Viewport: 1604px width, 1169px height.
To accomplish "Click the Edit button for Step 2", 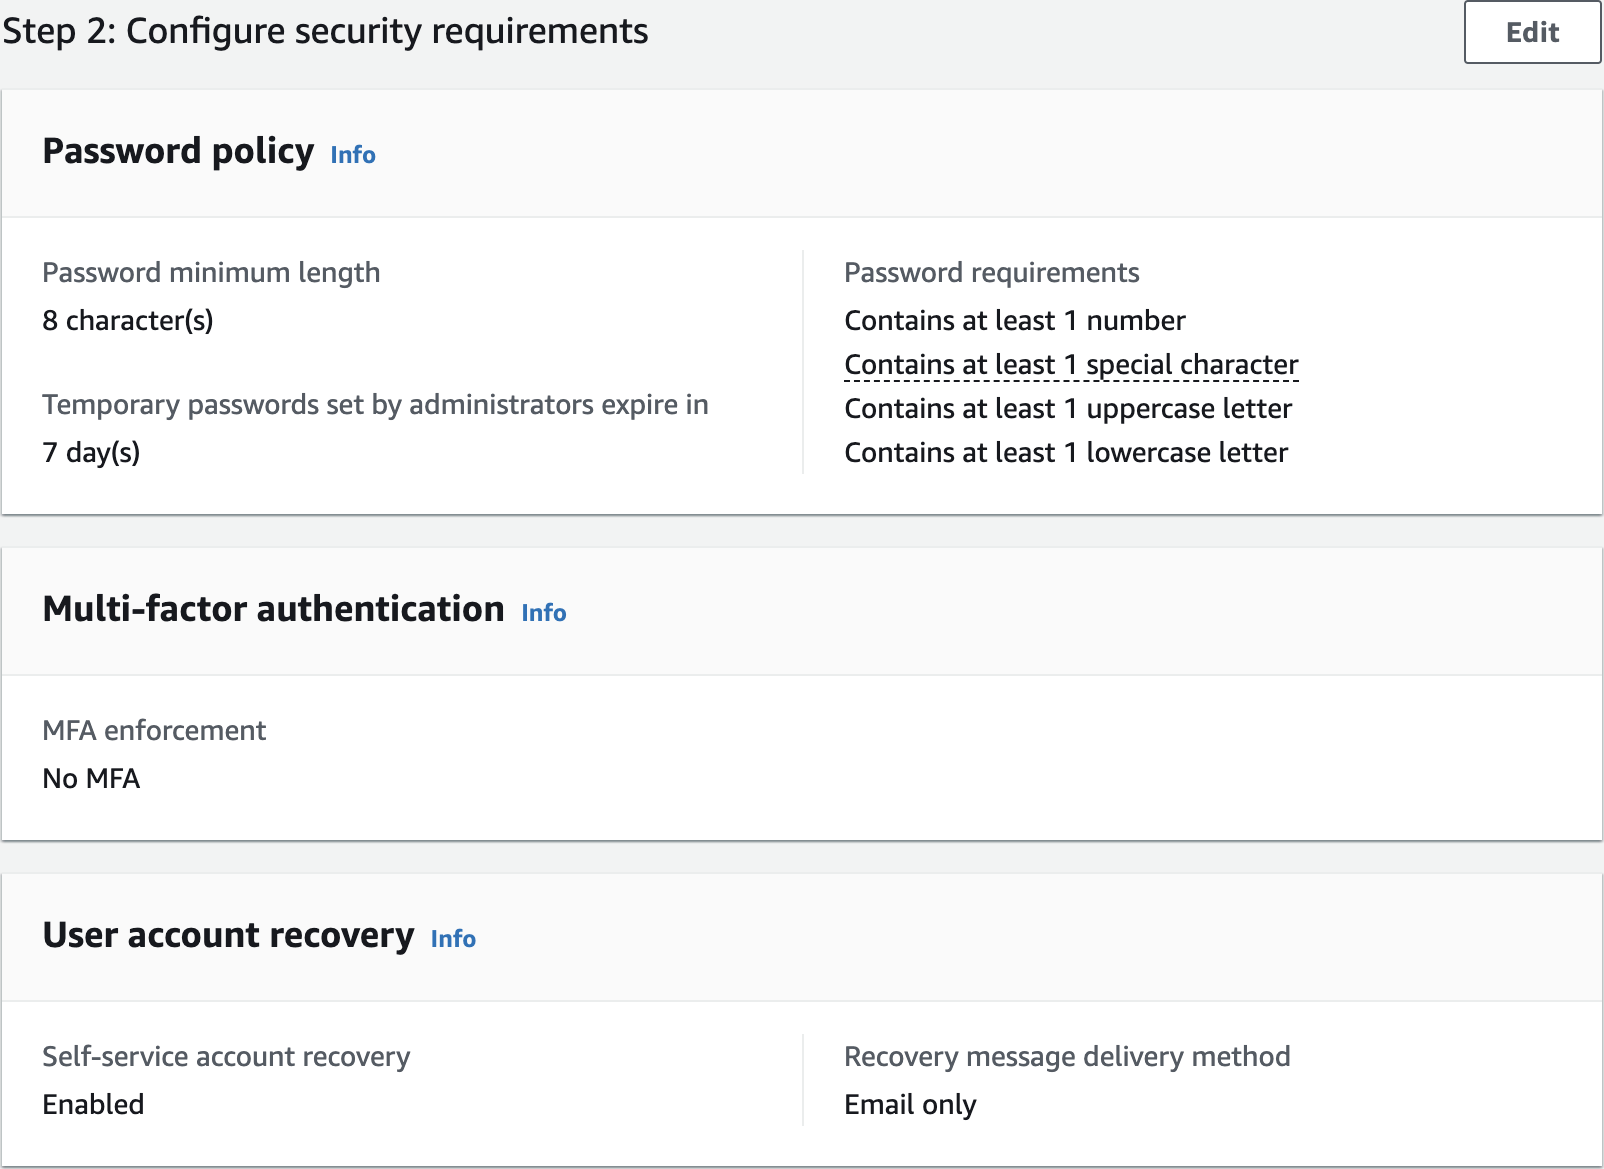I will click(x=1531, y=33).
